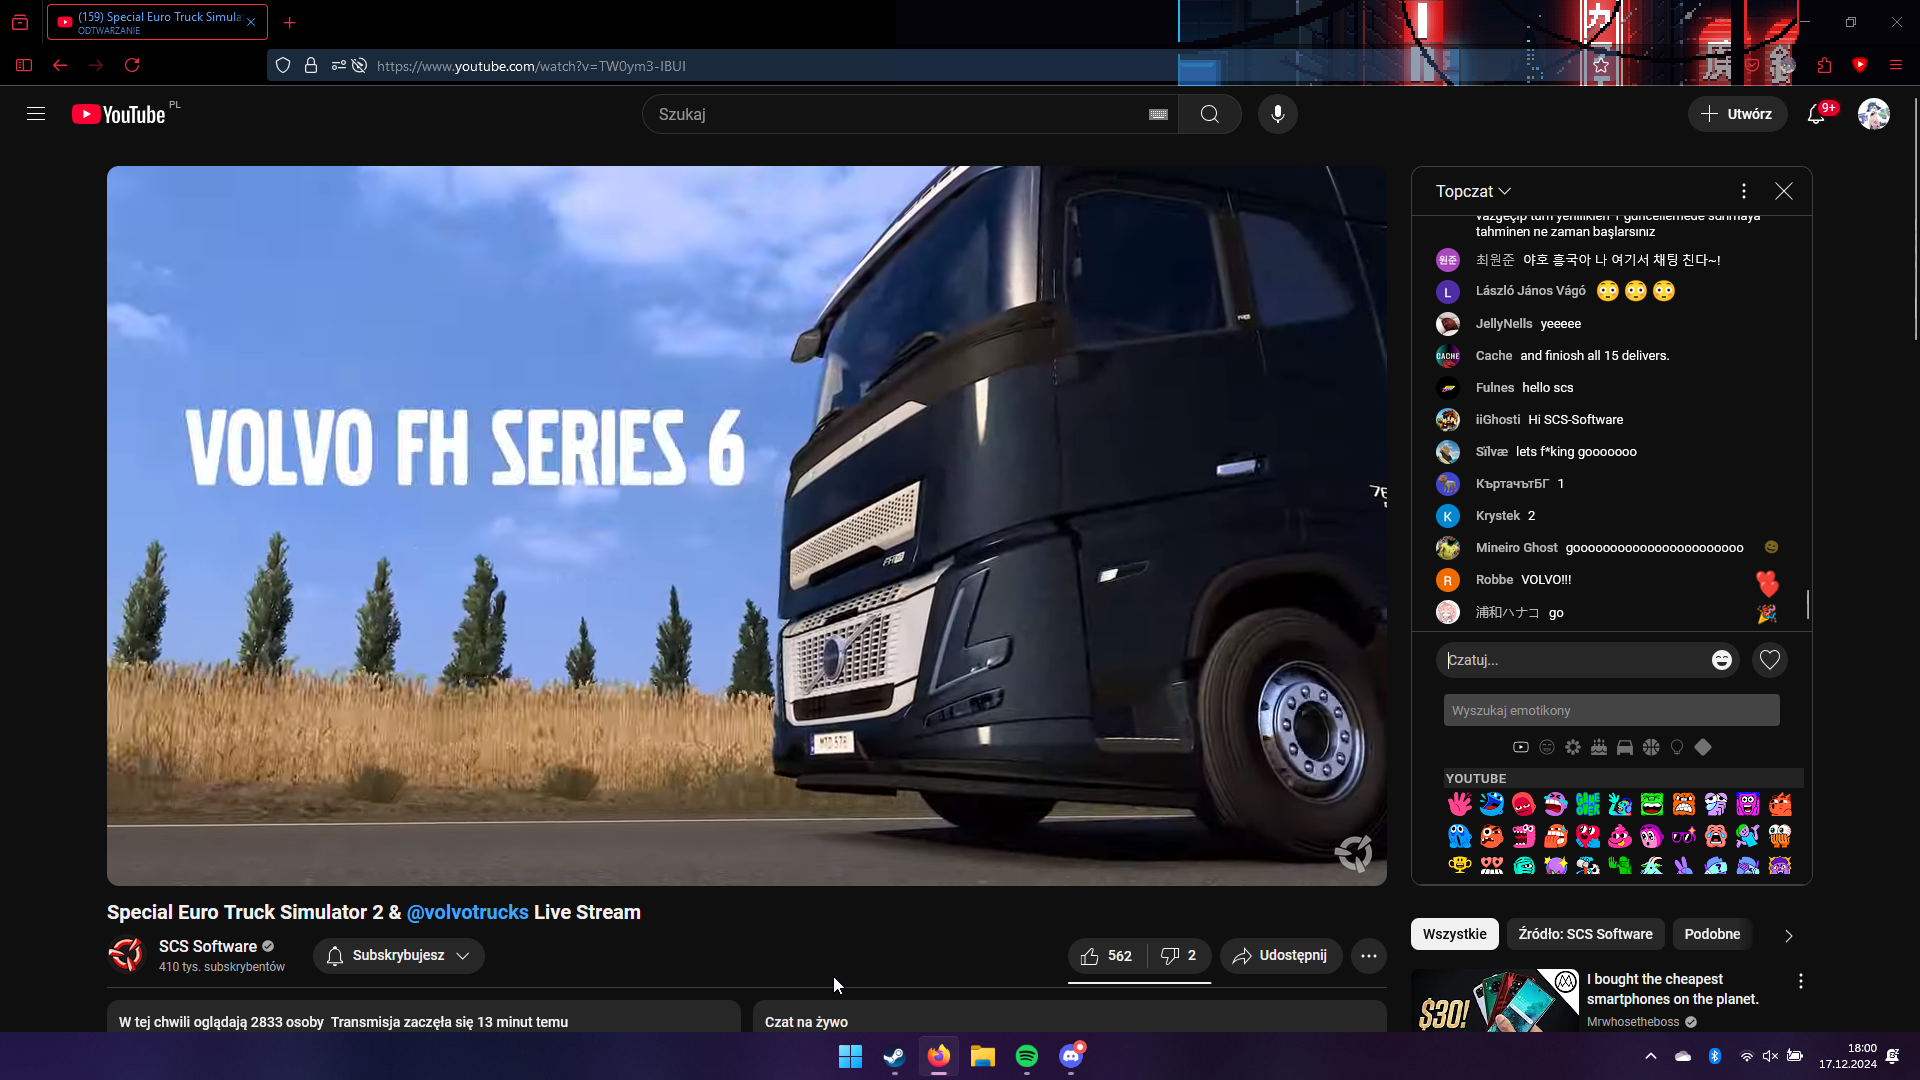
Task: Select the Podobne filter chip
Action: [1712, 934]
